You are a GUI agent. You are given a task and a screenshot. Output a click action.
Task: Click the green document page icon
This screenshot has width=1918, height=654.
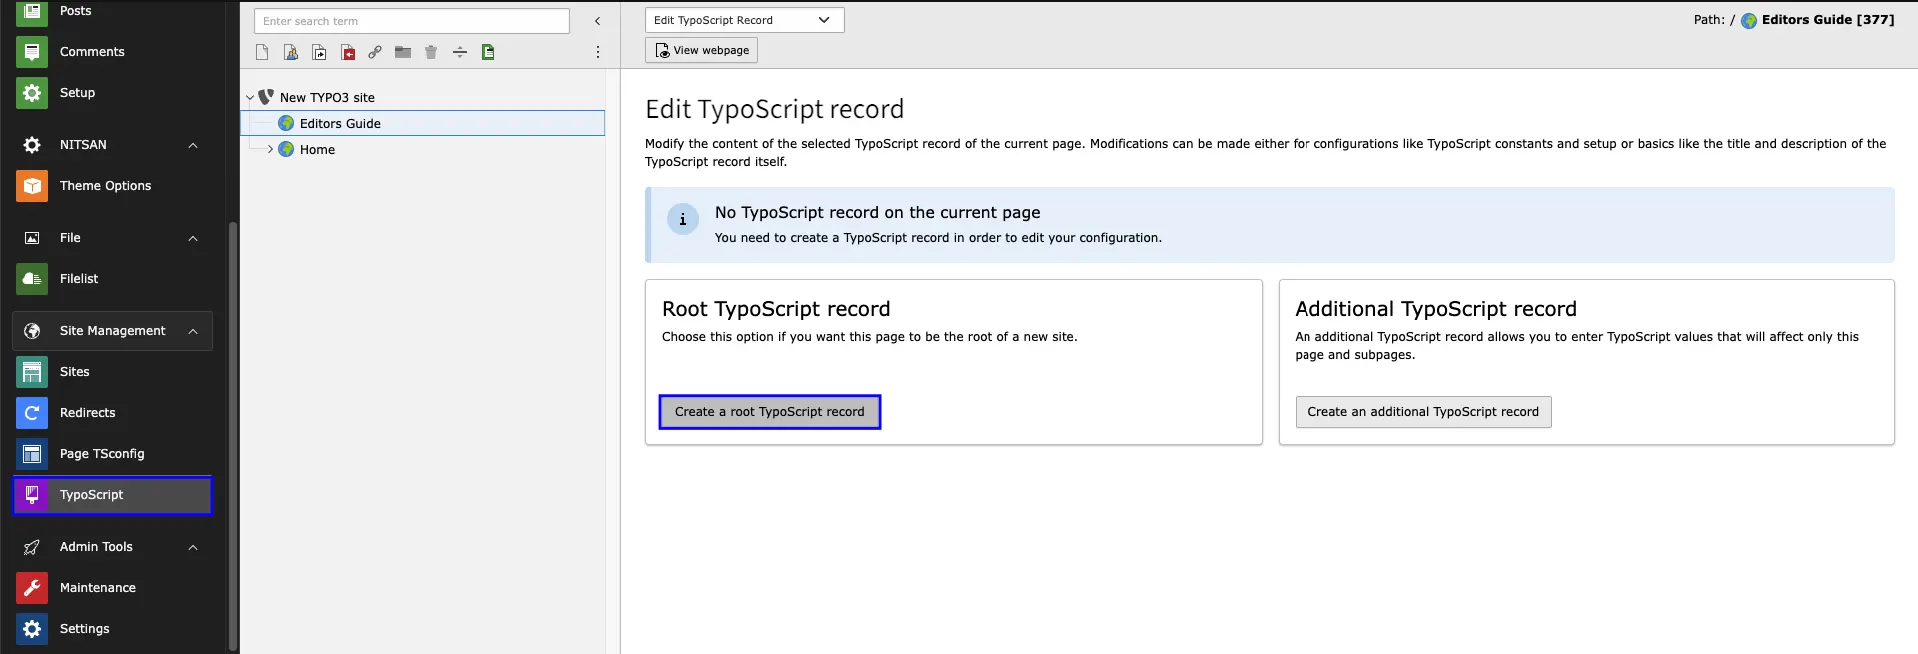pos(488,52)
